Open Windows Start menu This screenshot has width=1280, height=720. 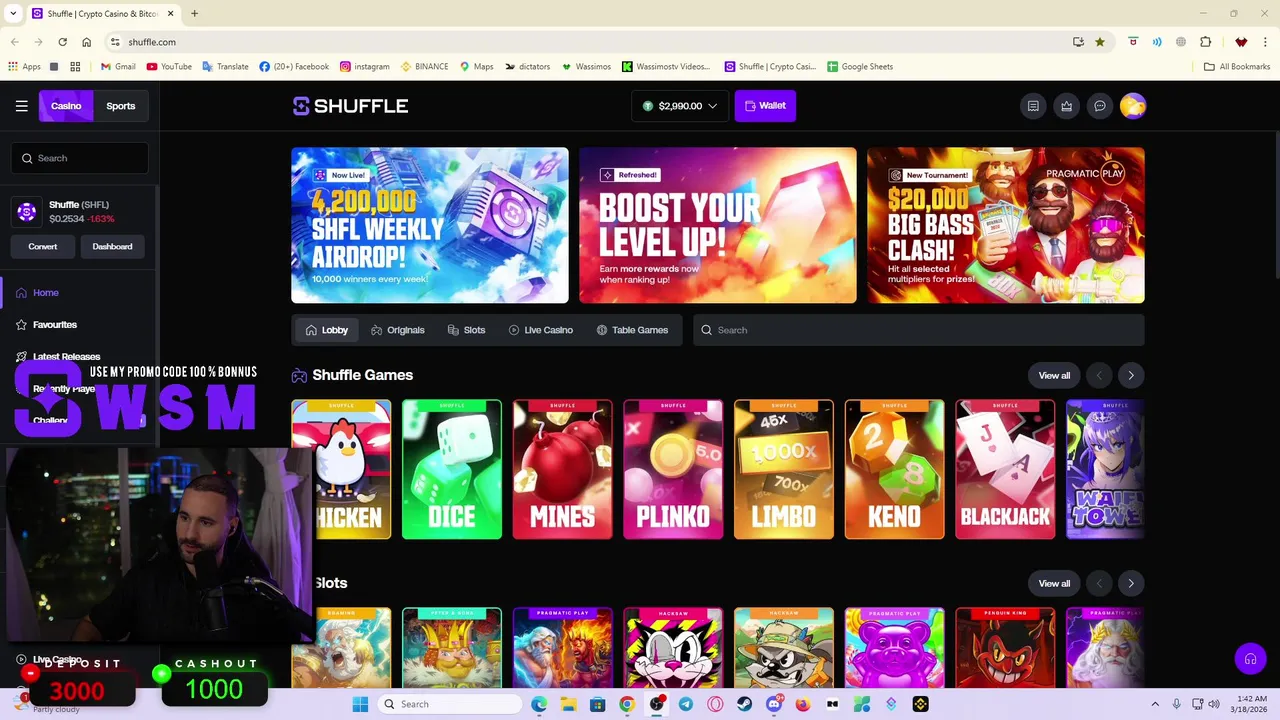click(x=360, y=704)
